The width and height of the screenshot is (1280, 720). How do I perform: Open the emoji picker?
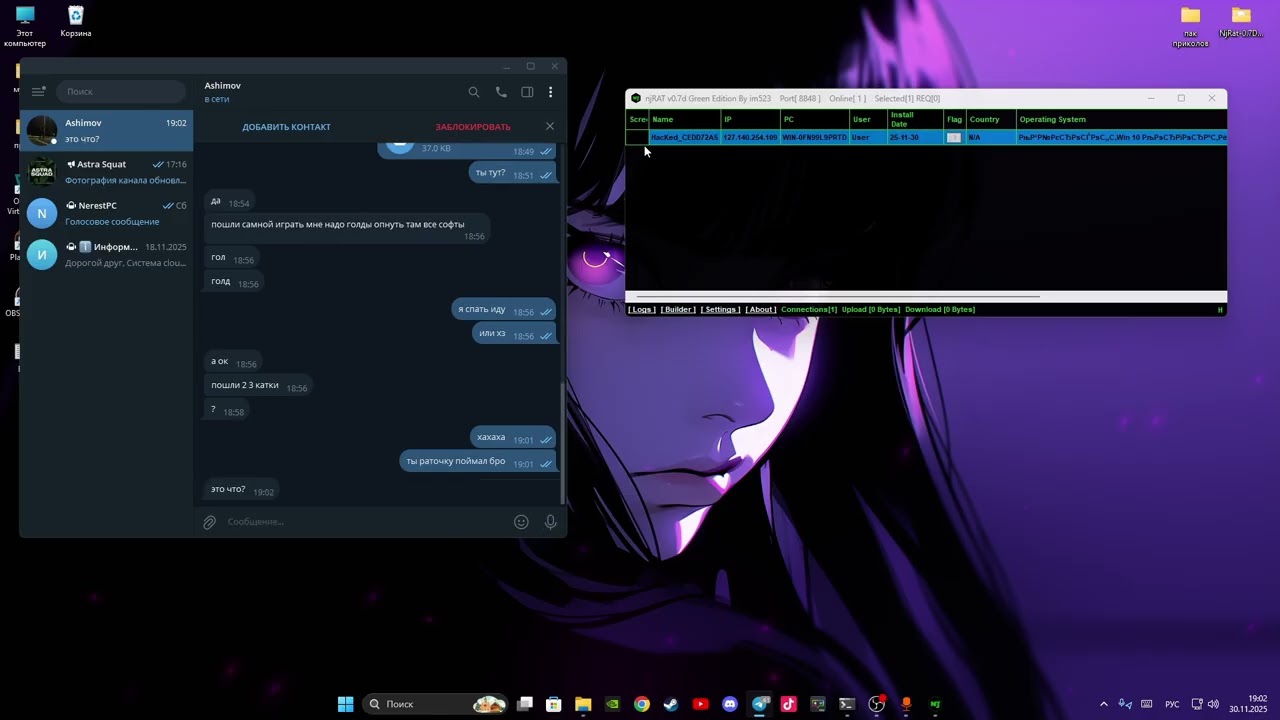click(521, 522)
